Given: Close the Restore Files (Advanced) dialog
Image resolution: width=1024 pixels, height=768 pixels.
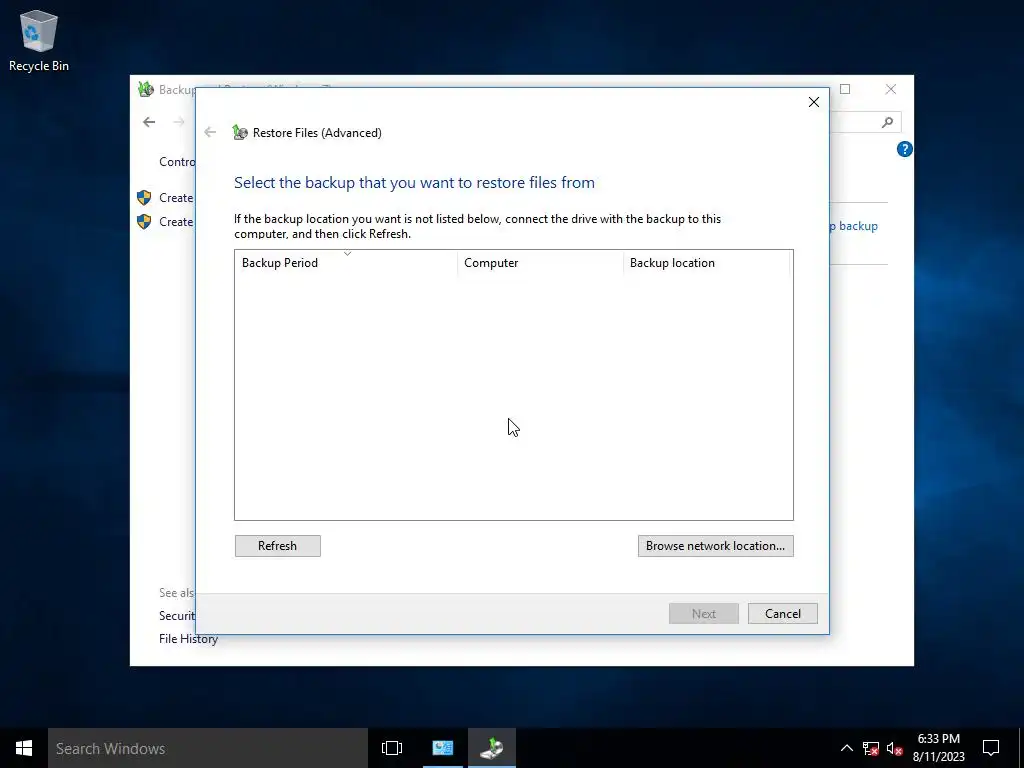Looking at the screenshot, I should pyautogui.click(x=814, y=102).
